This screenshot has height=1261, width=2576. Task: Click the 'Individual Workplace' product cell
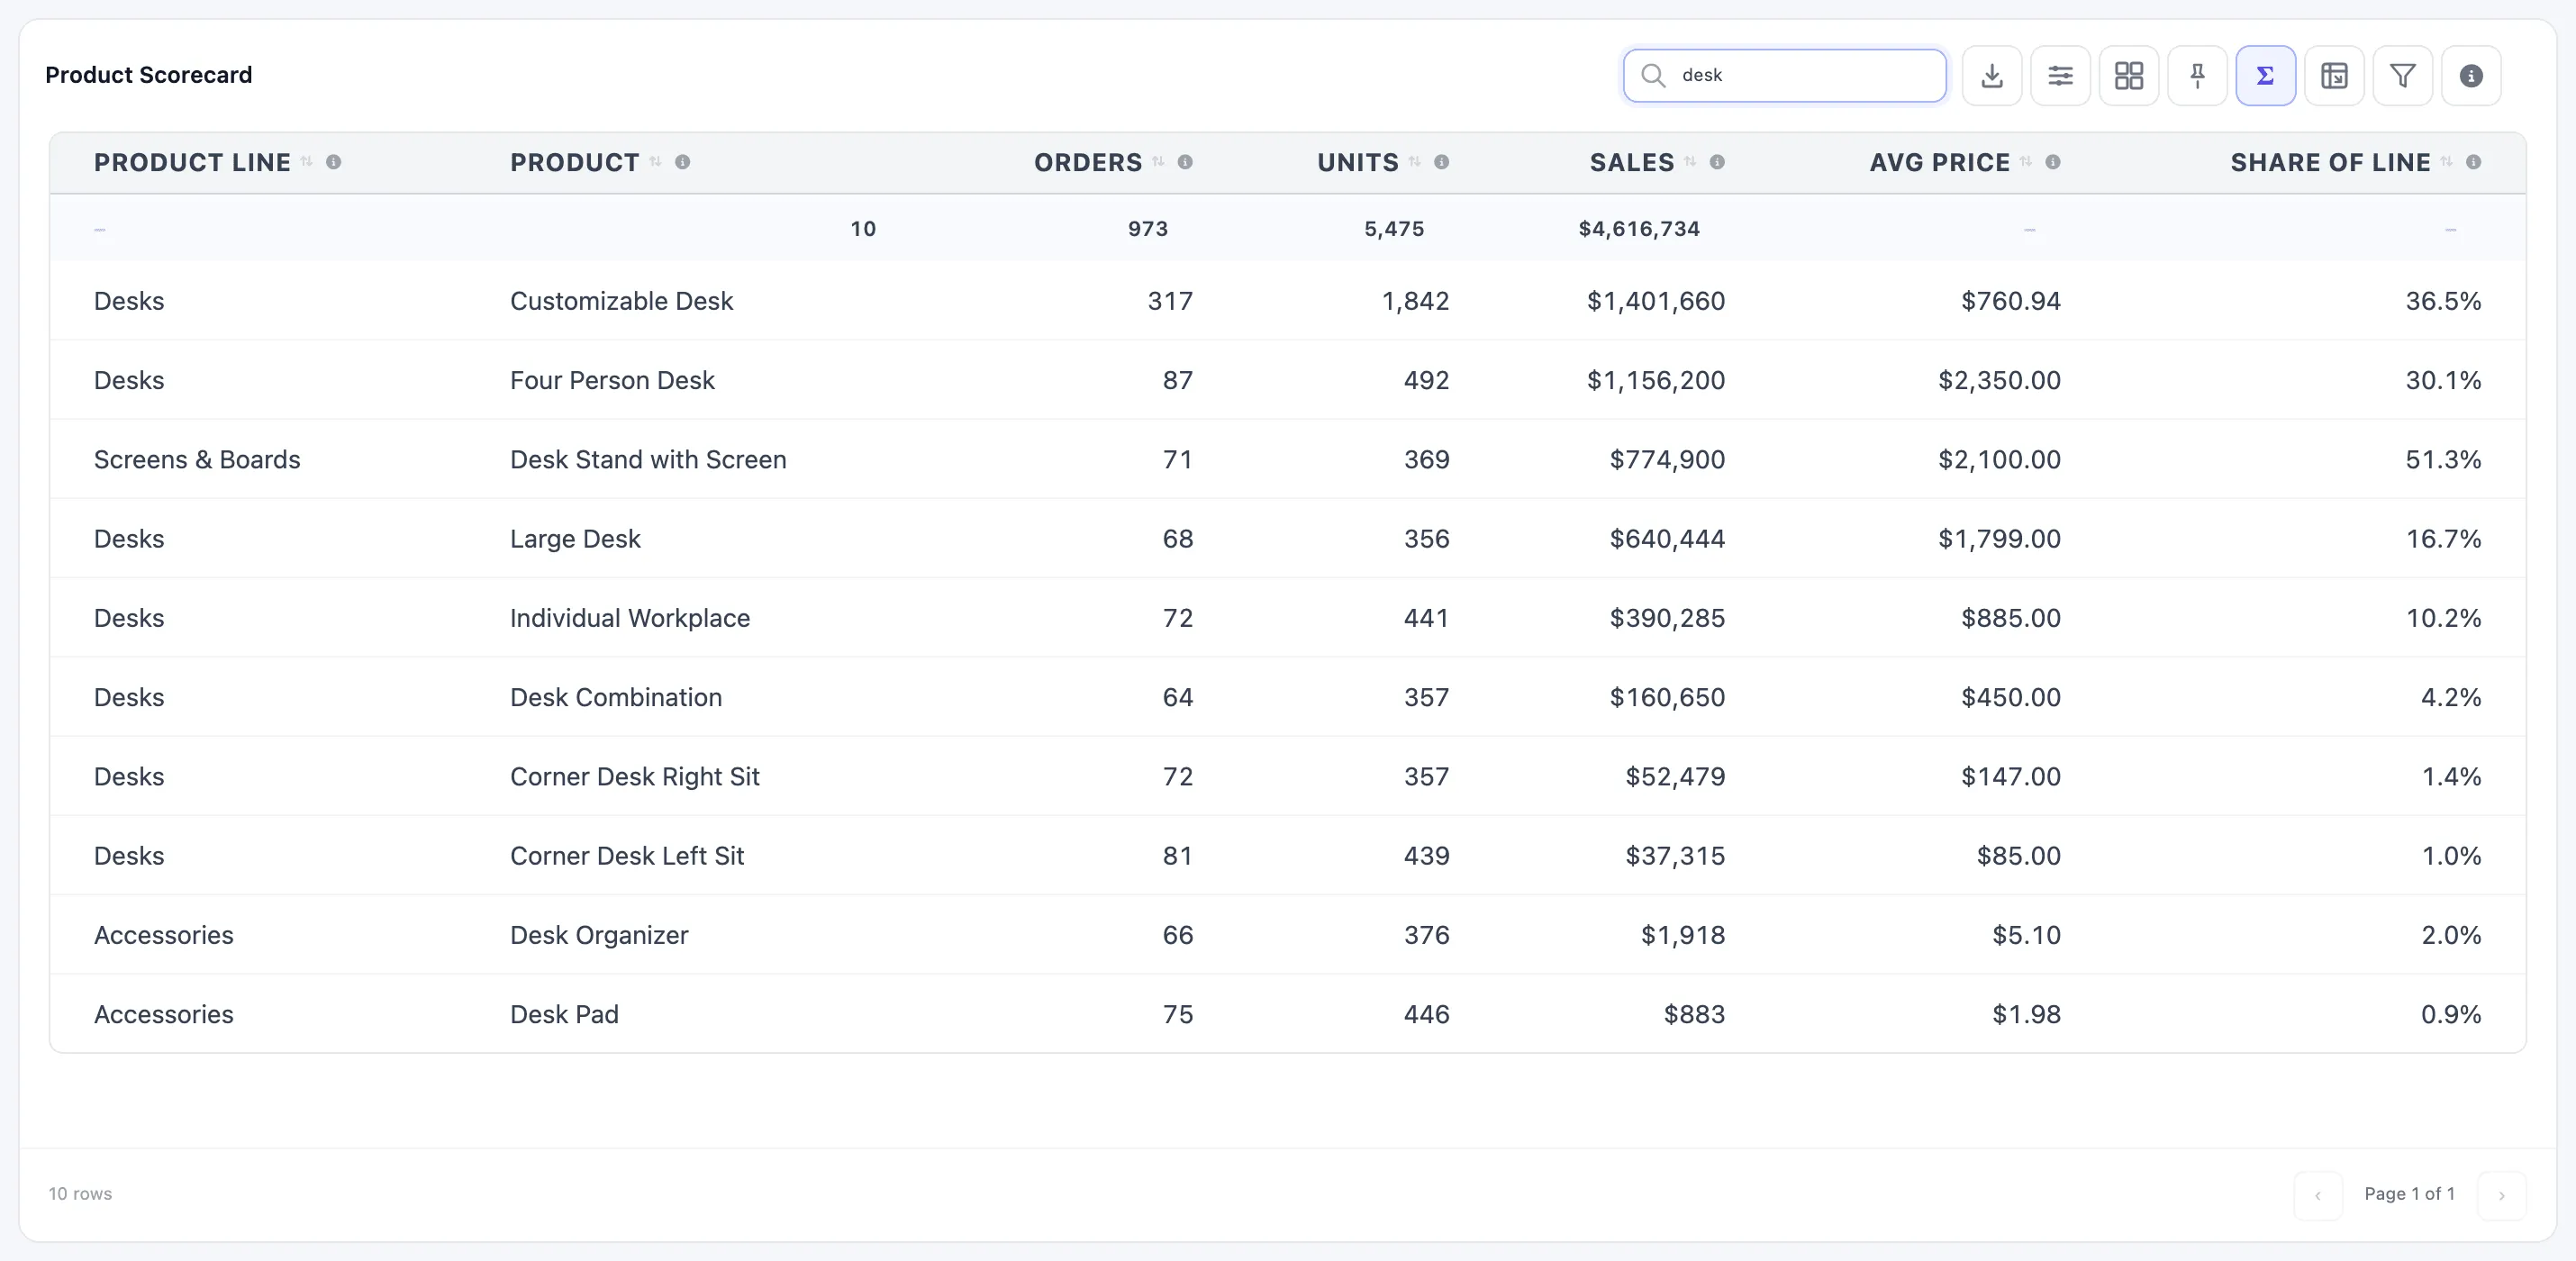click(630, 618)
